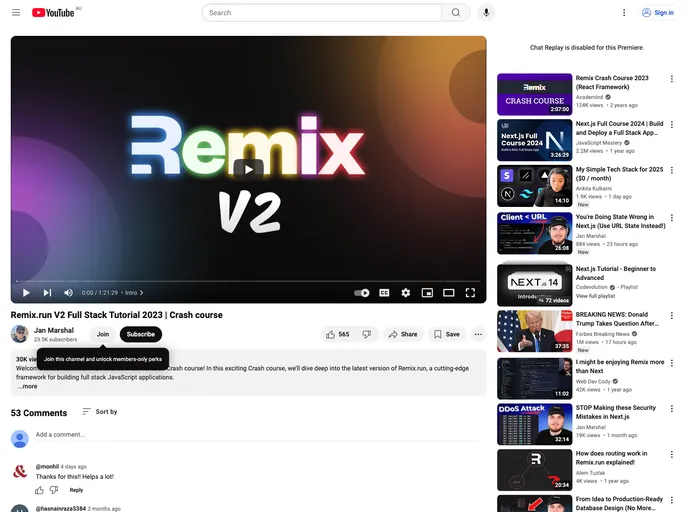
Task: Like the video with 565 likes
Action: (x=337, y=334)
